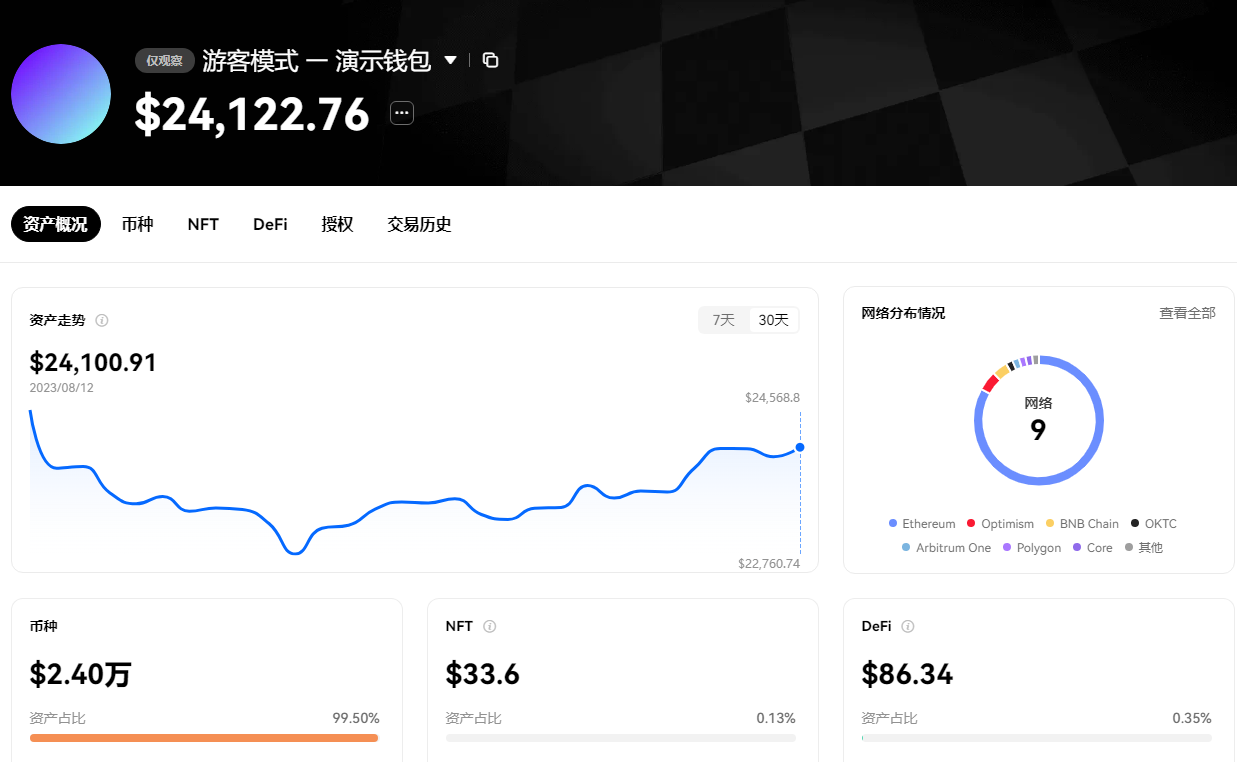Viewport: 1237px width, 762px height.
Task: Click the 网络分布情况 heading
Action: [x=903, y=313]
